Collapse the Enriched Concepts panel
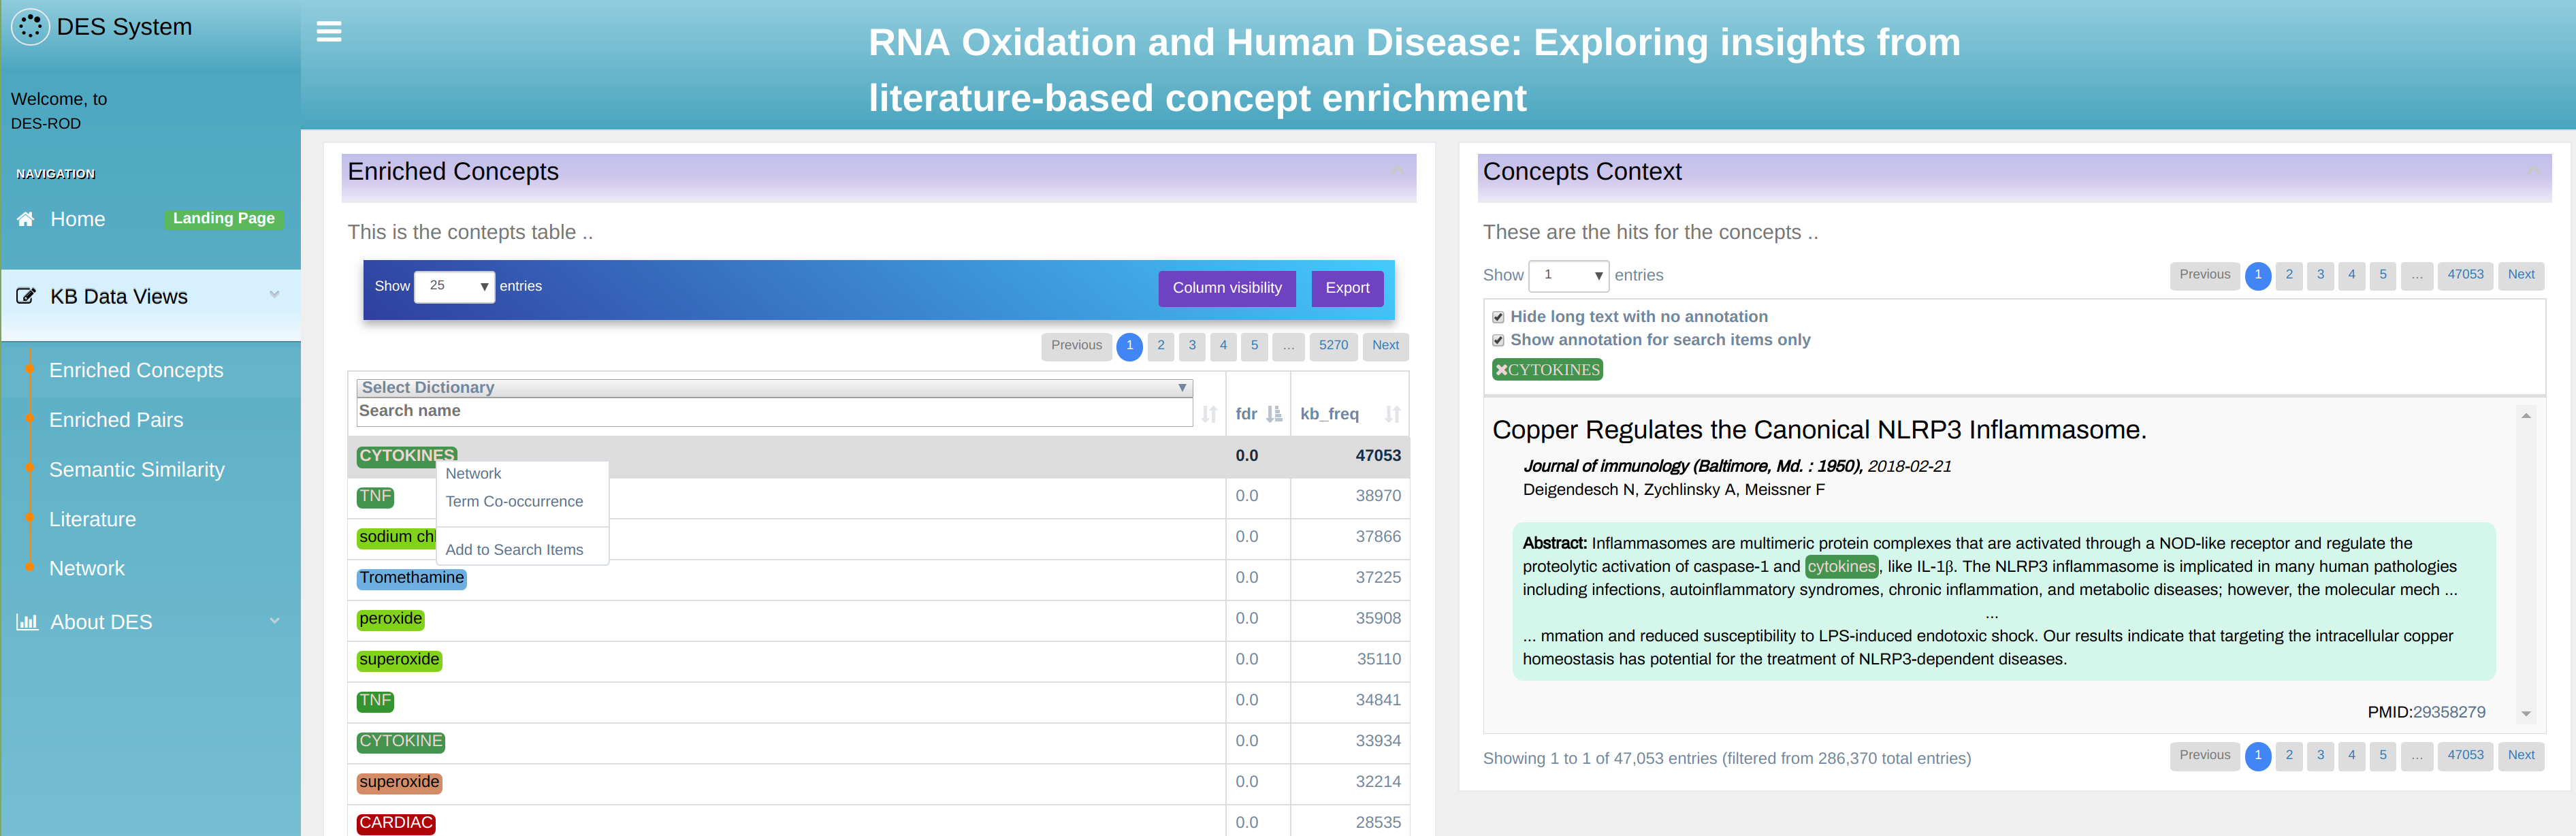 tap(1398, 171)
